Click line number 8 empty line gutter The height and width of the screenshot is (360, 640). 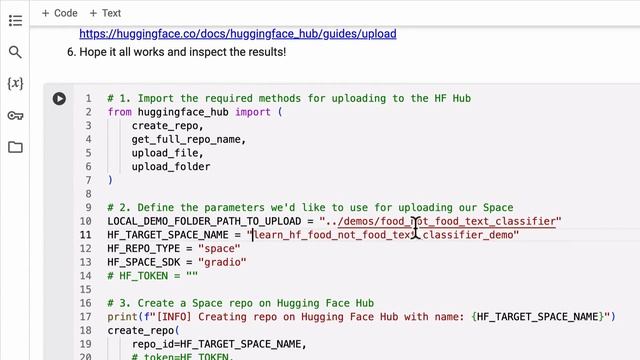coord(88,194)
